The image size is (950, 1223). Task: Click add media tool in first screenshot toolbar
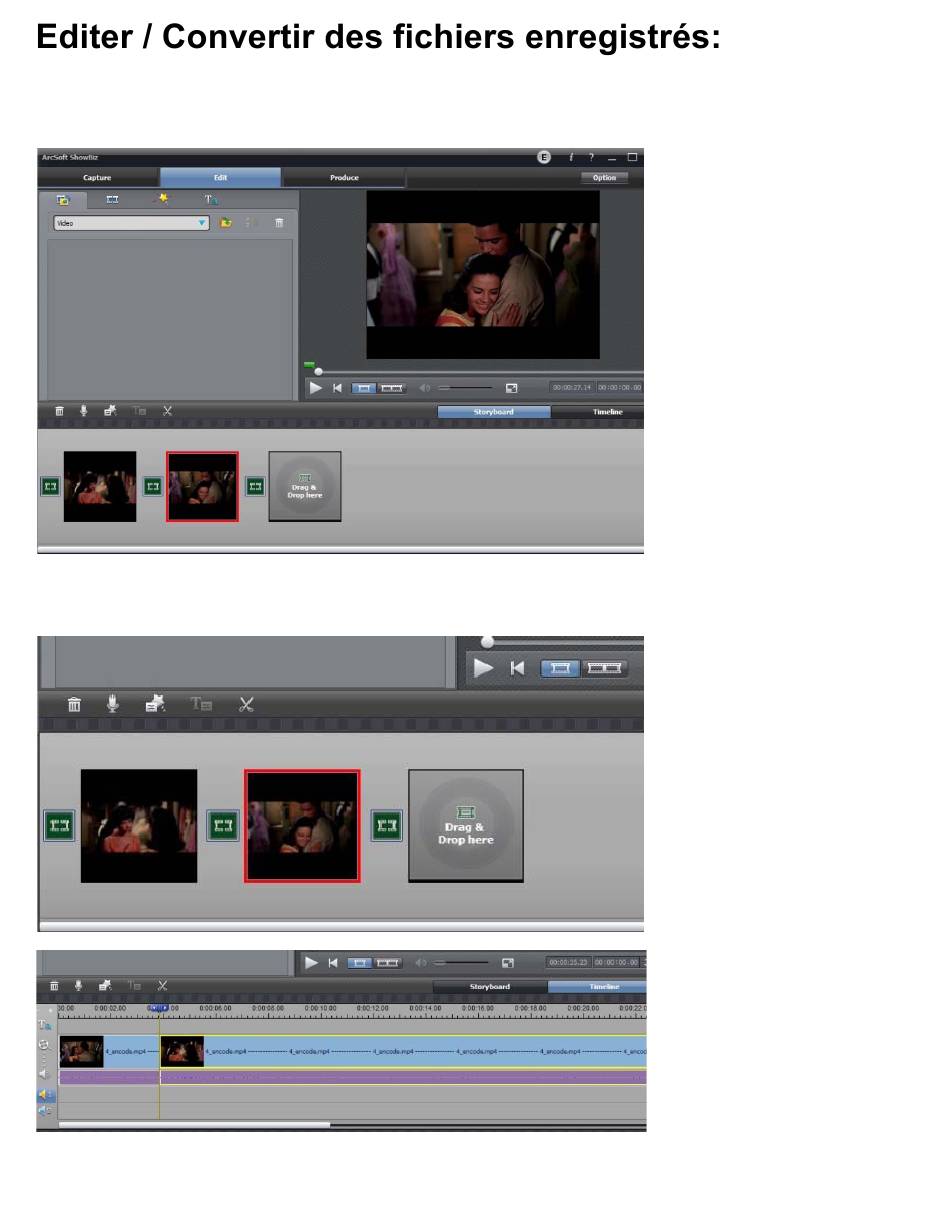click(x=110, y=411)
